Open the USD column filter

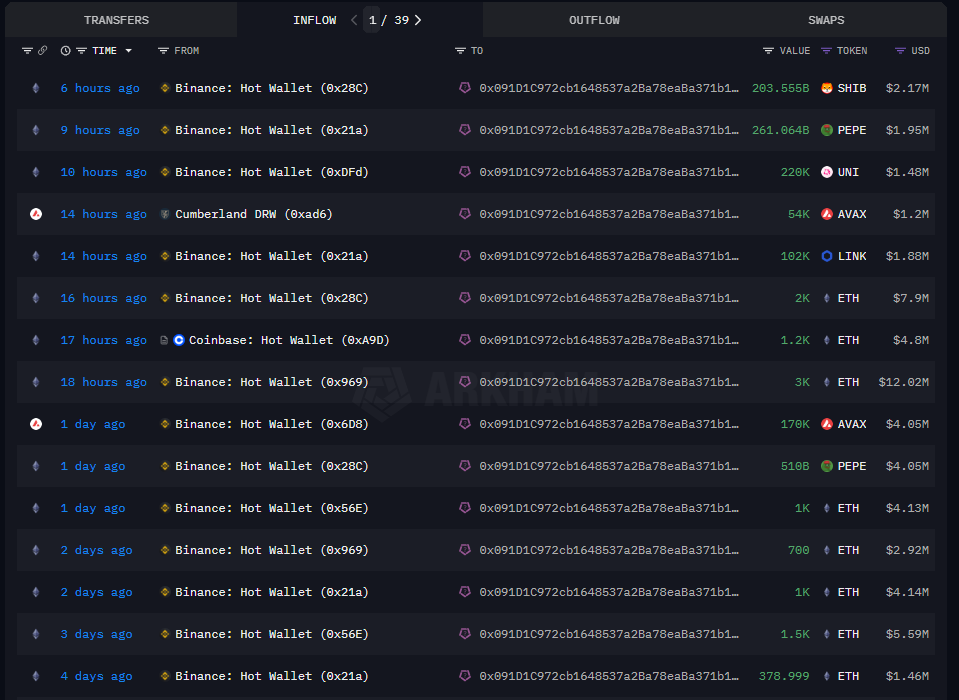[x=900, y=51]
